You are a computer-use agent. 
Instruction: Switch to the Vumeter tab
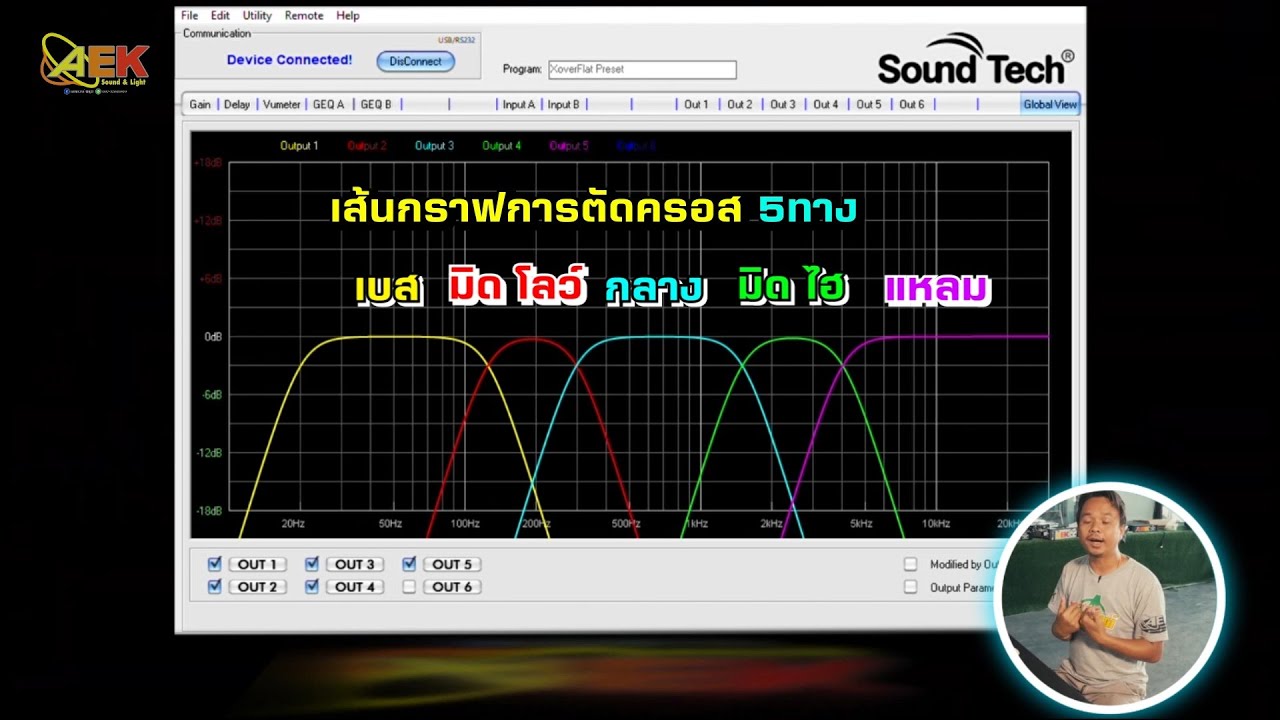[282, 104]
